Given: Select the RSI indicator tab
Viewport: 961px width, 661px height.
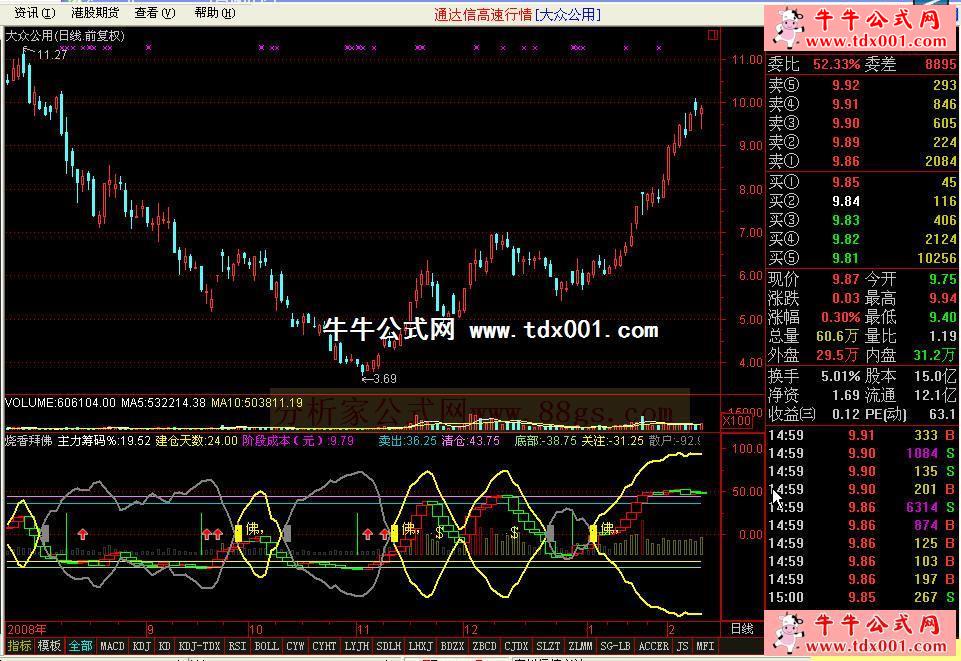Looking at the screenshot, I should click(237, 646).
